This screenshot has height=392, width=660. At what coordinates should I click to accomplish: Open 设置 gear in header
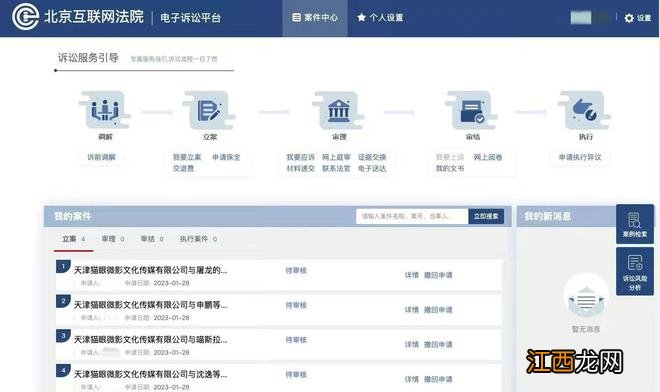pyautogui.click(x=638, y=18)
